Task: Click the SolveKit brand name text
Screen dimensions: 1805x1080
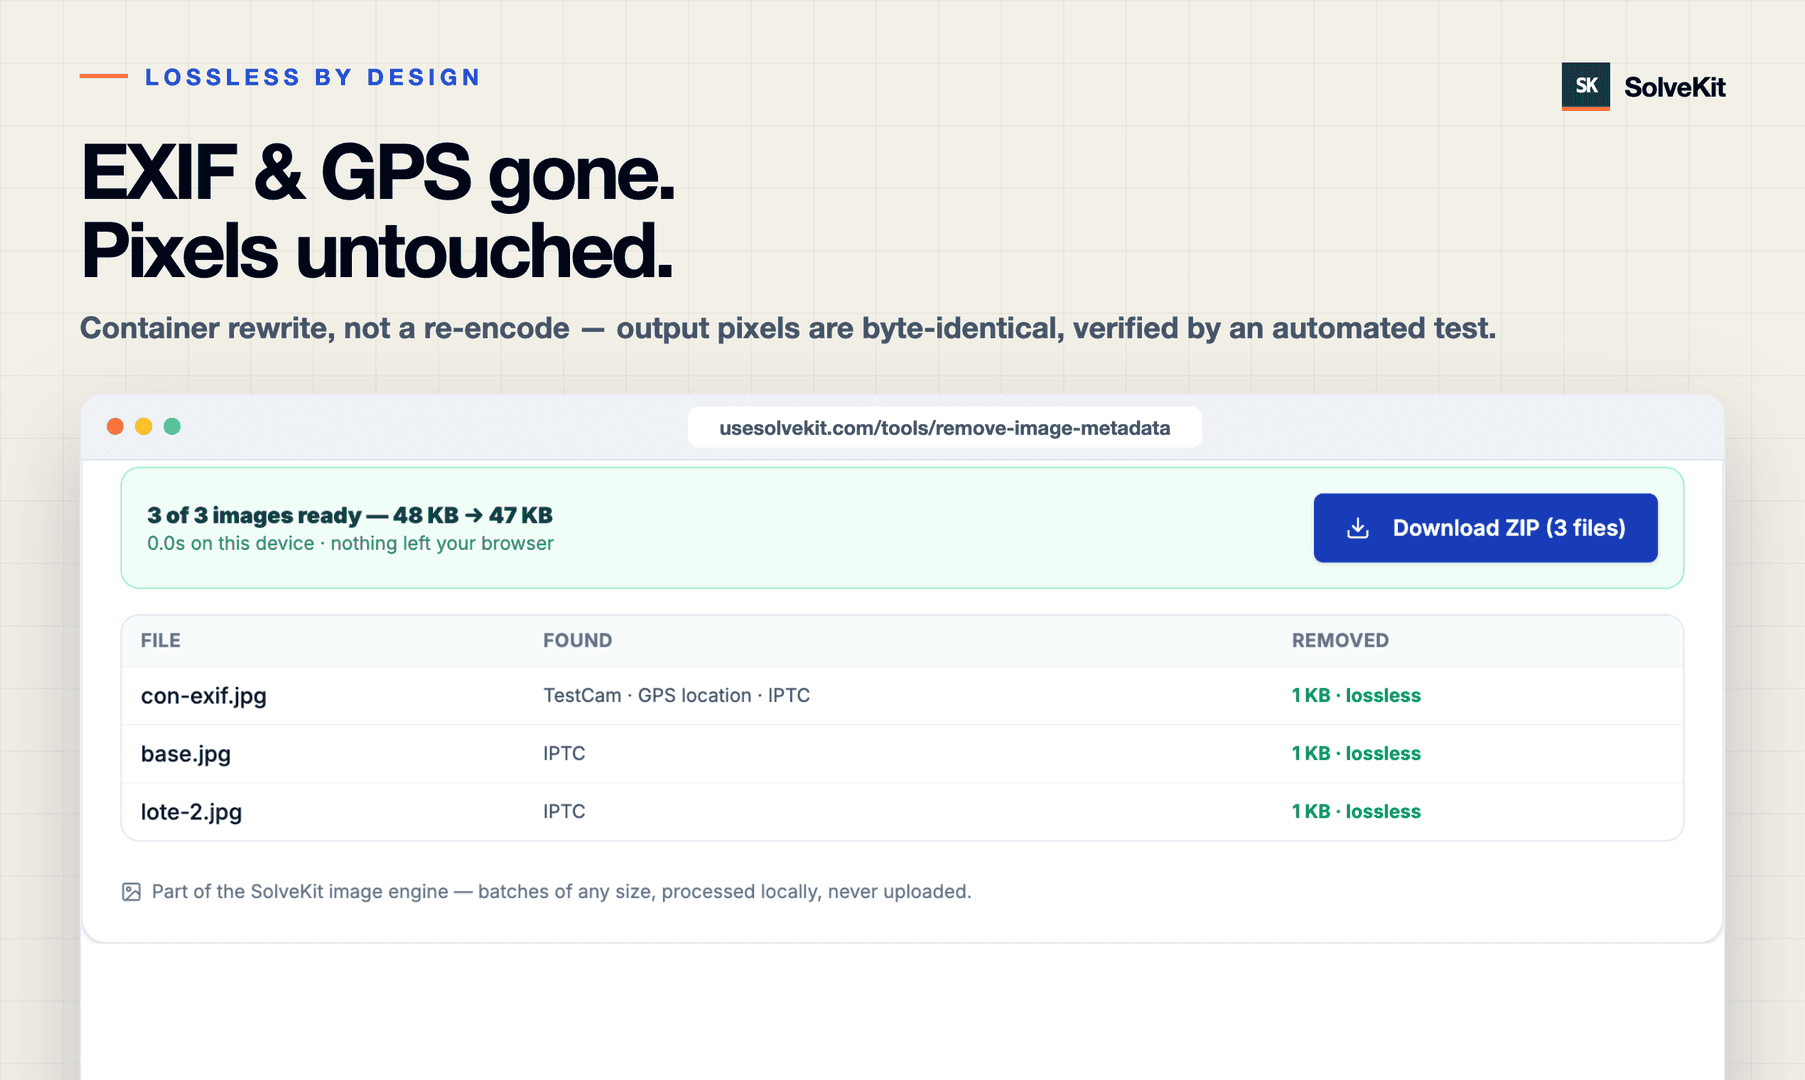Action: coord(1675,88)
